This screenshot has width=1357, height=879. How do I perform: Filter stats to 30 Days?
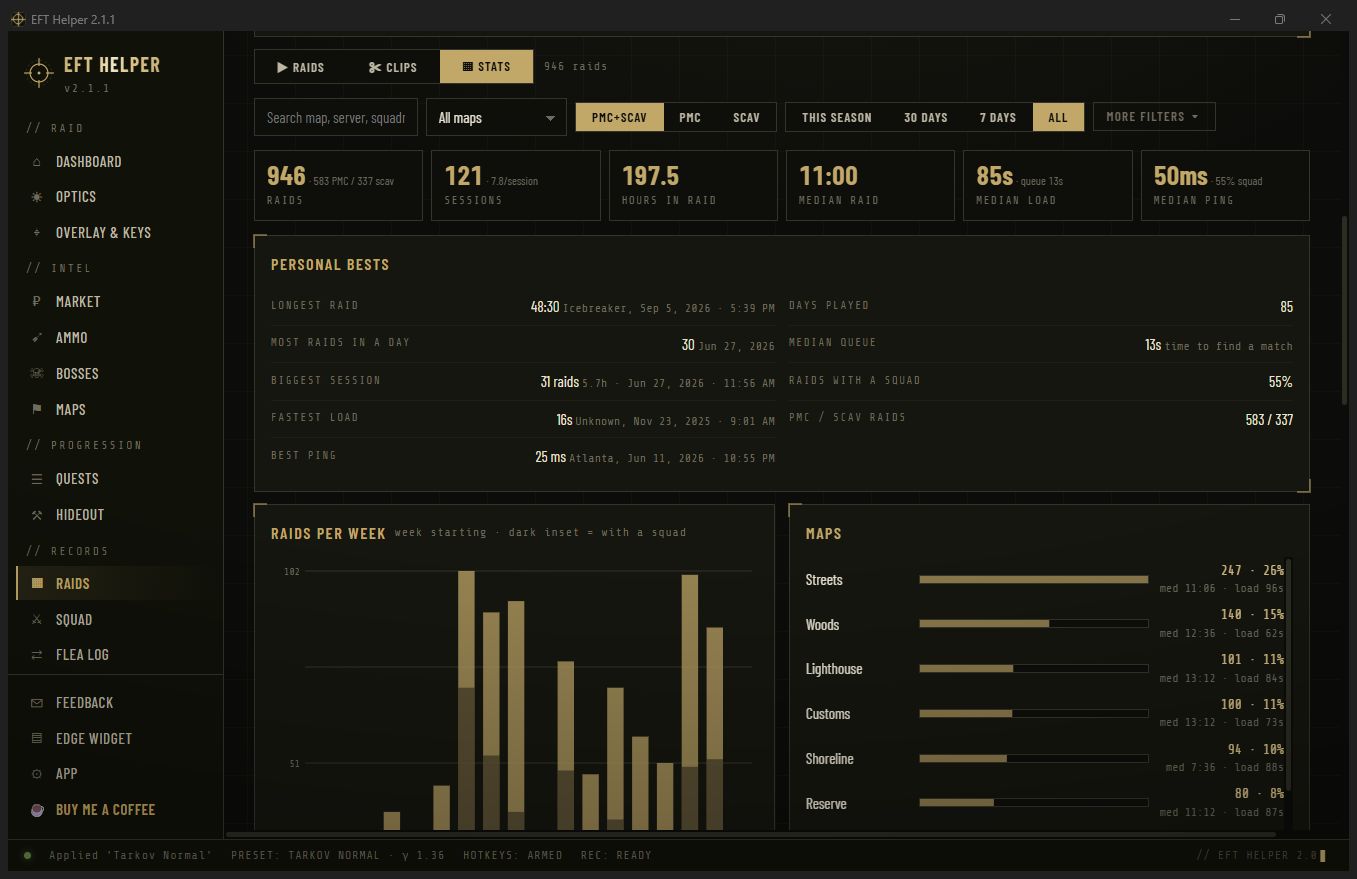(x=926, y=117)
